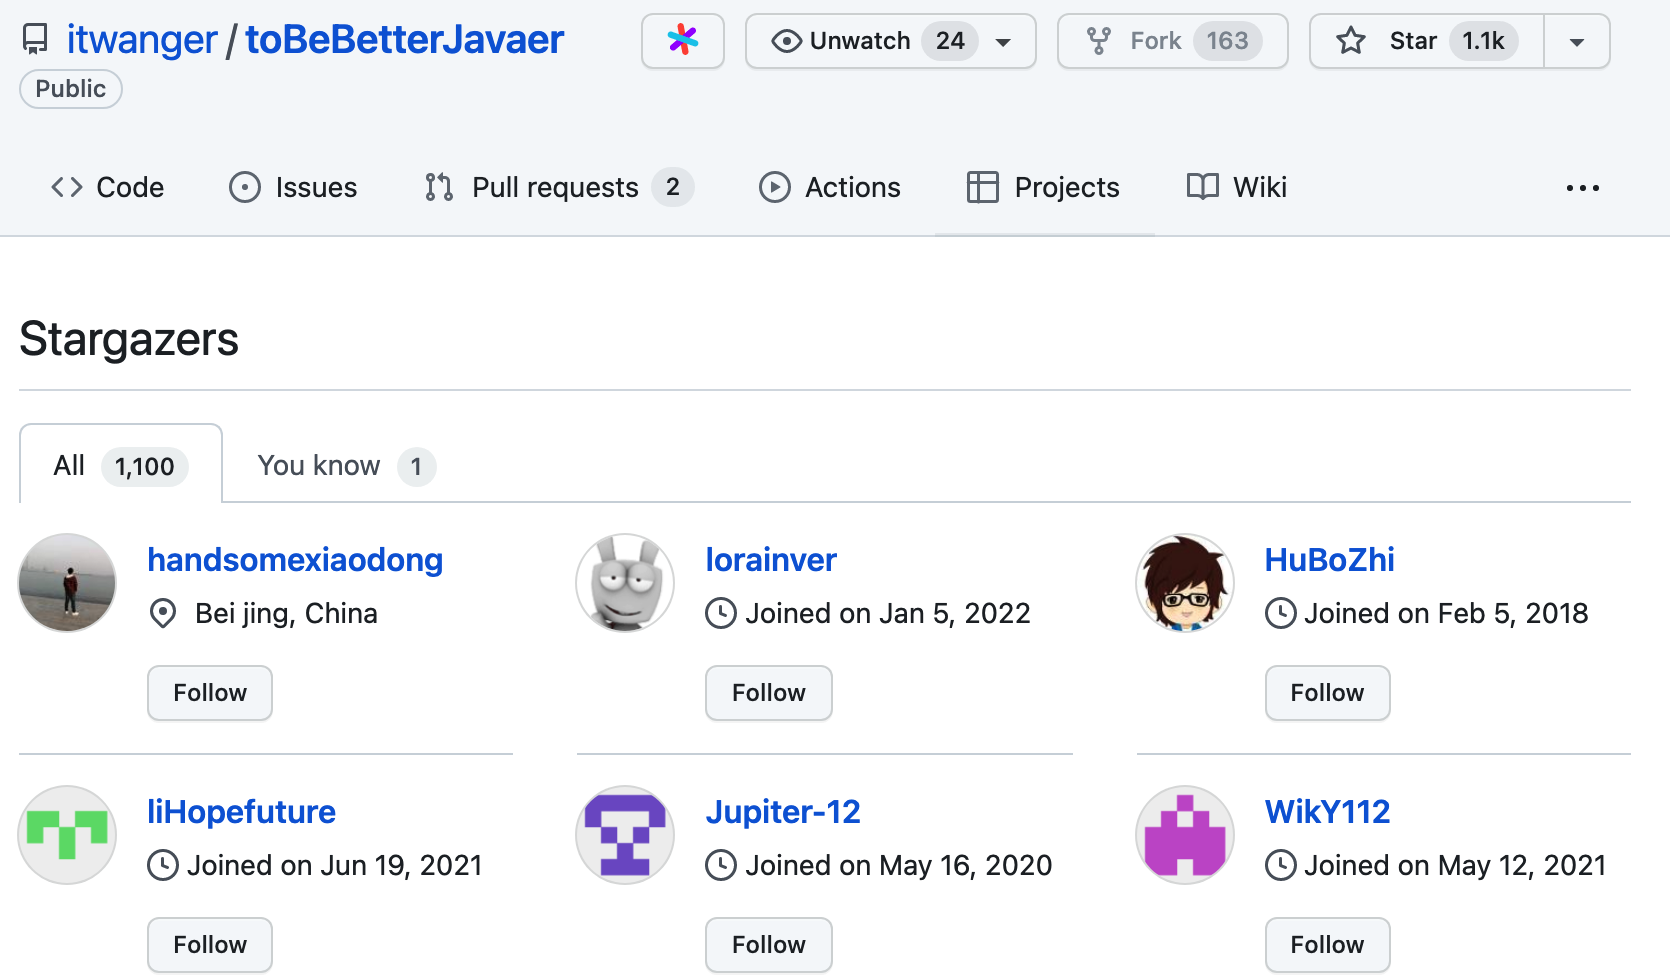Viewport: 1670px width, 978px height.
Task: Follow user handsomexiaodong
Action: click(210, 693)
